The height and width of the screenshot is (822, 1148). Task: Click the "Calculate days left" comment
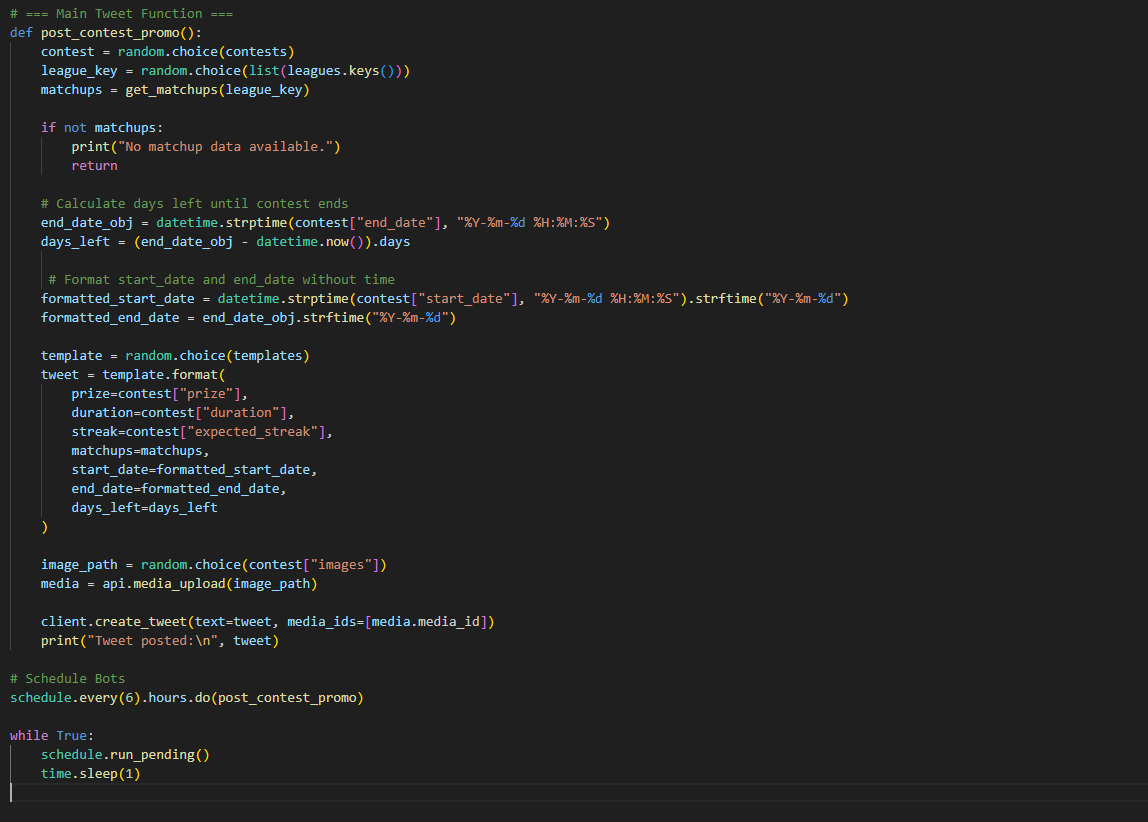click(x=194, y=204)
